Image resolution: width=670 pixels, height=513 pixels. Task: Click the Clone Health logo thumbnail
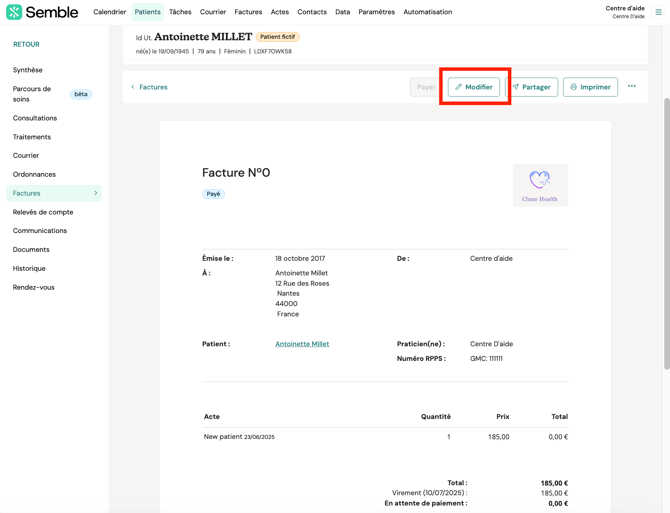coord(540,185)
